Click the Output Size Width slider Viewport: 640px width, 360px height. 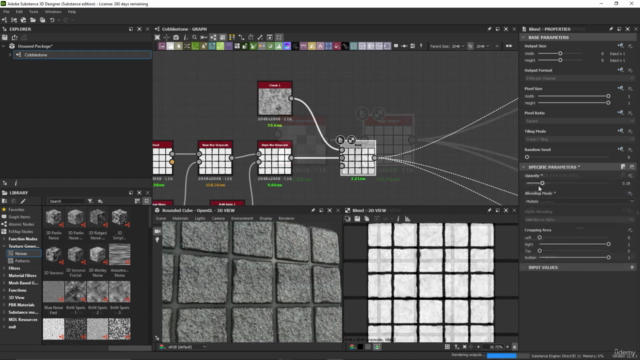pyautogui.click(x=560, y=53)
